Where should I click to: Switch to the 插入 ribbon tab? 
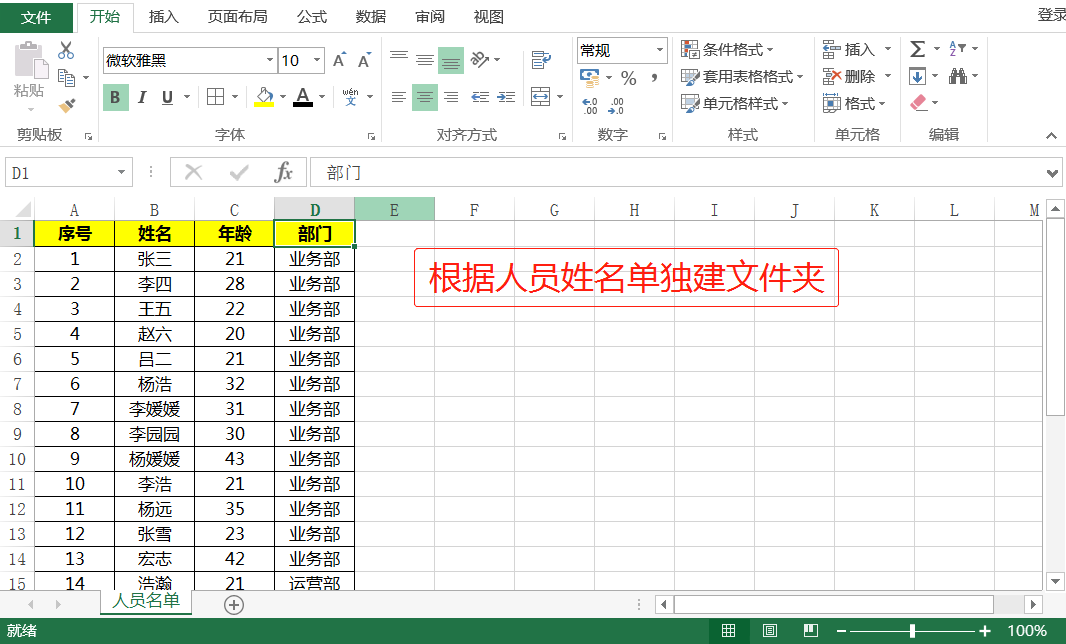(164, 16)
